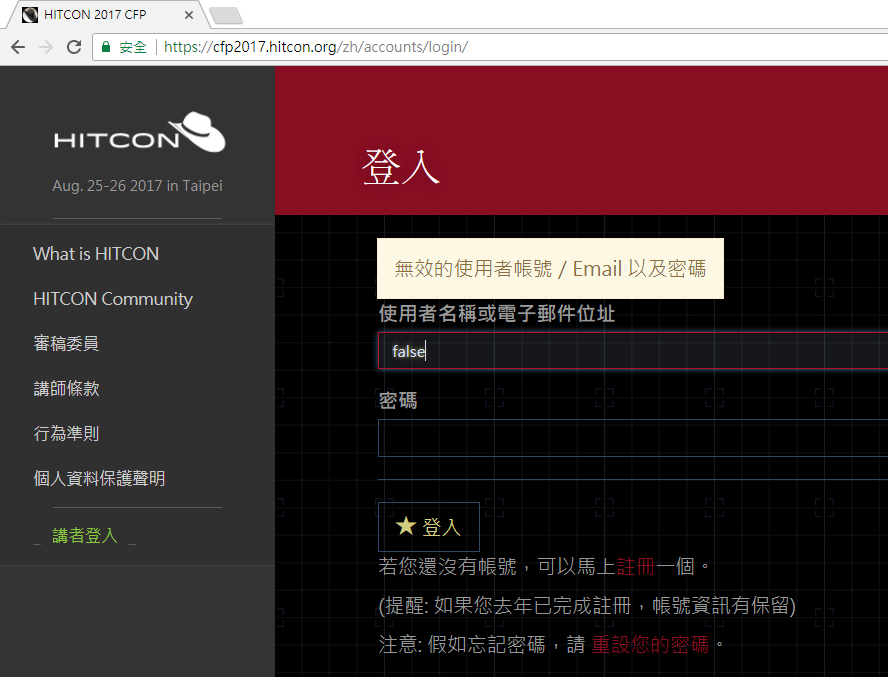Click the browser back arrow

pyautogui.click(x=18, y=47)
